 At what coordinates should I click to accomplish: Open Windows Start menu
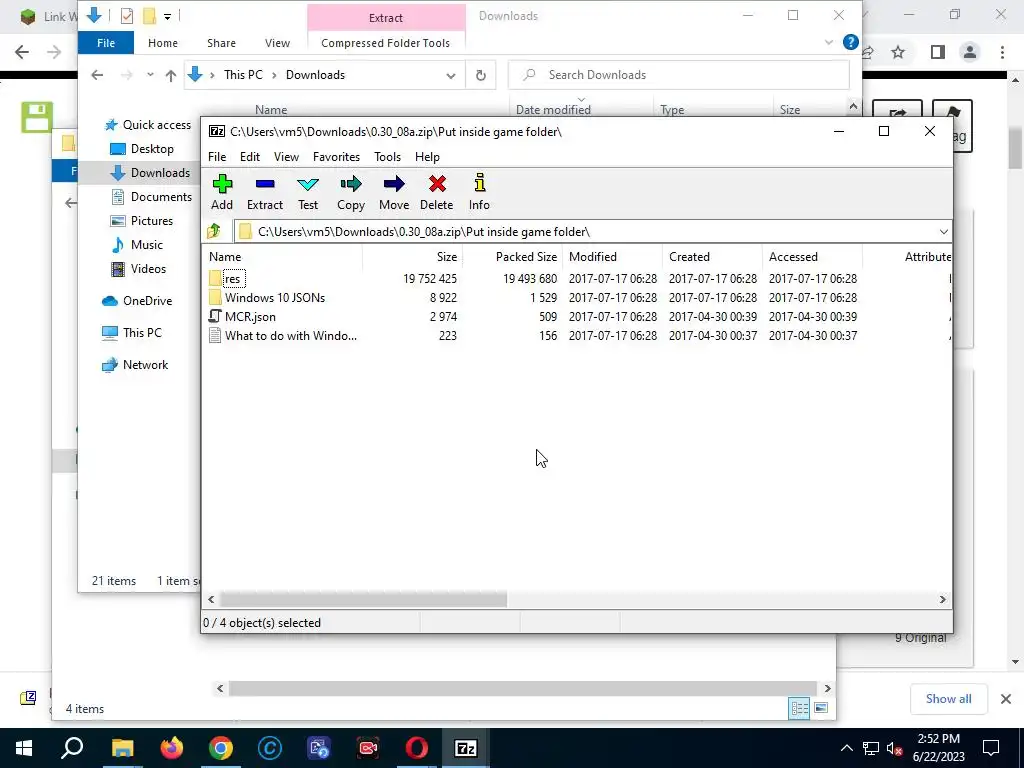click(24, 748)
